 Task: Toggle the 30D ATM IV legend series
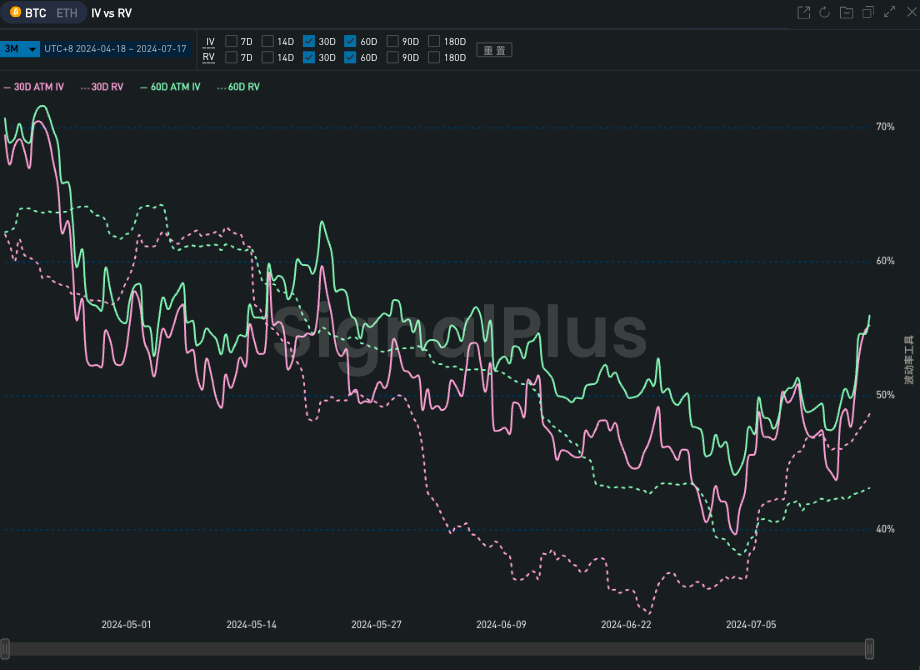coord(35,87)
